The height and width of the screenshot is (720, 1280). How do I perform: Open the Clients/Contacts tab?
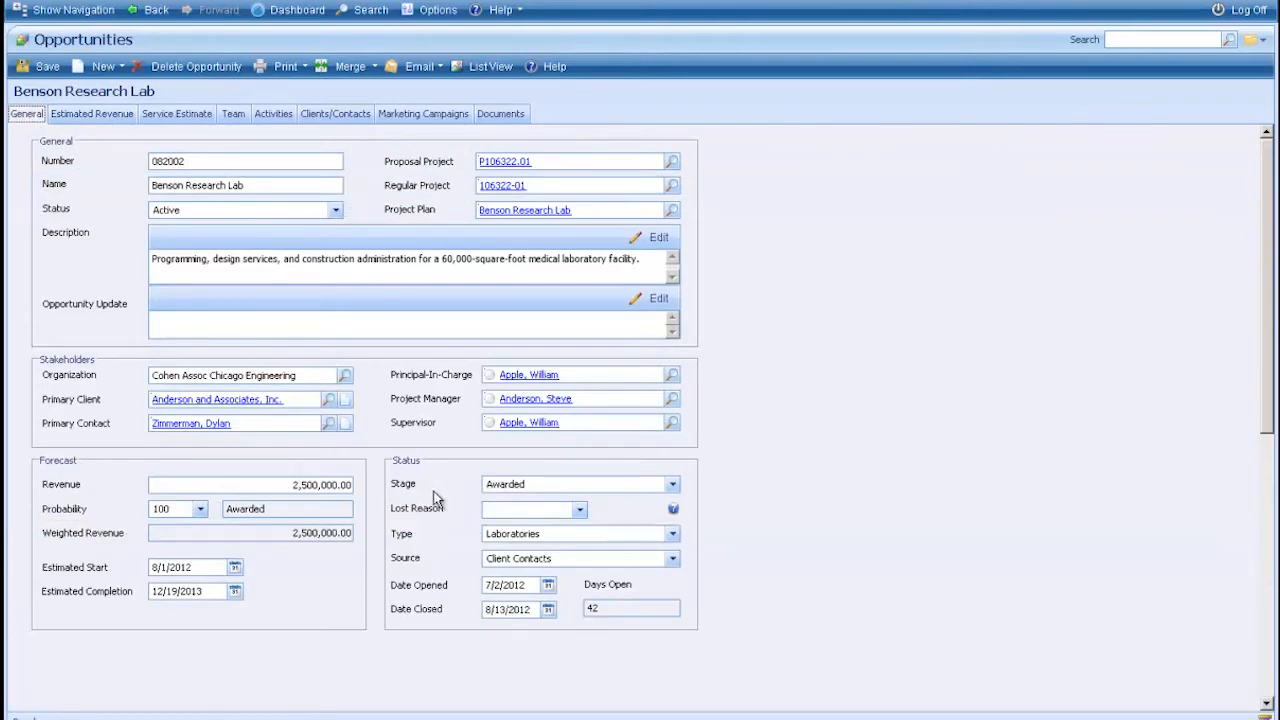[x=335, y=114]
